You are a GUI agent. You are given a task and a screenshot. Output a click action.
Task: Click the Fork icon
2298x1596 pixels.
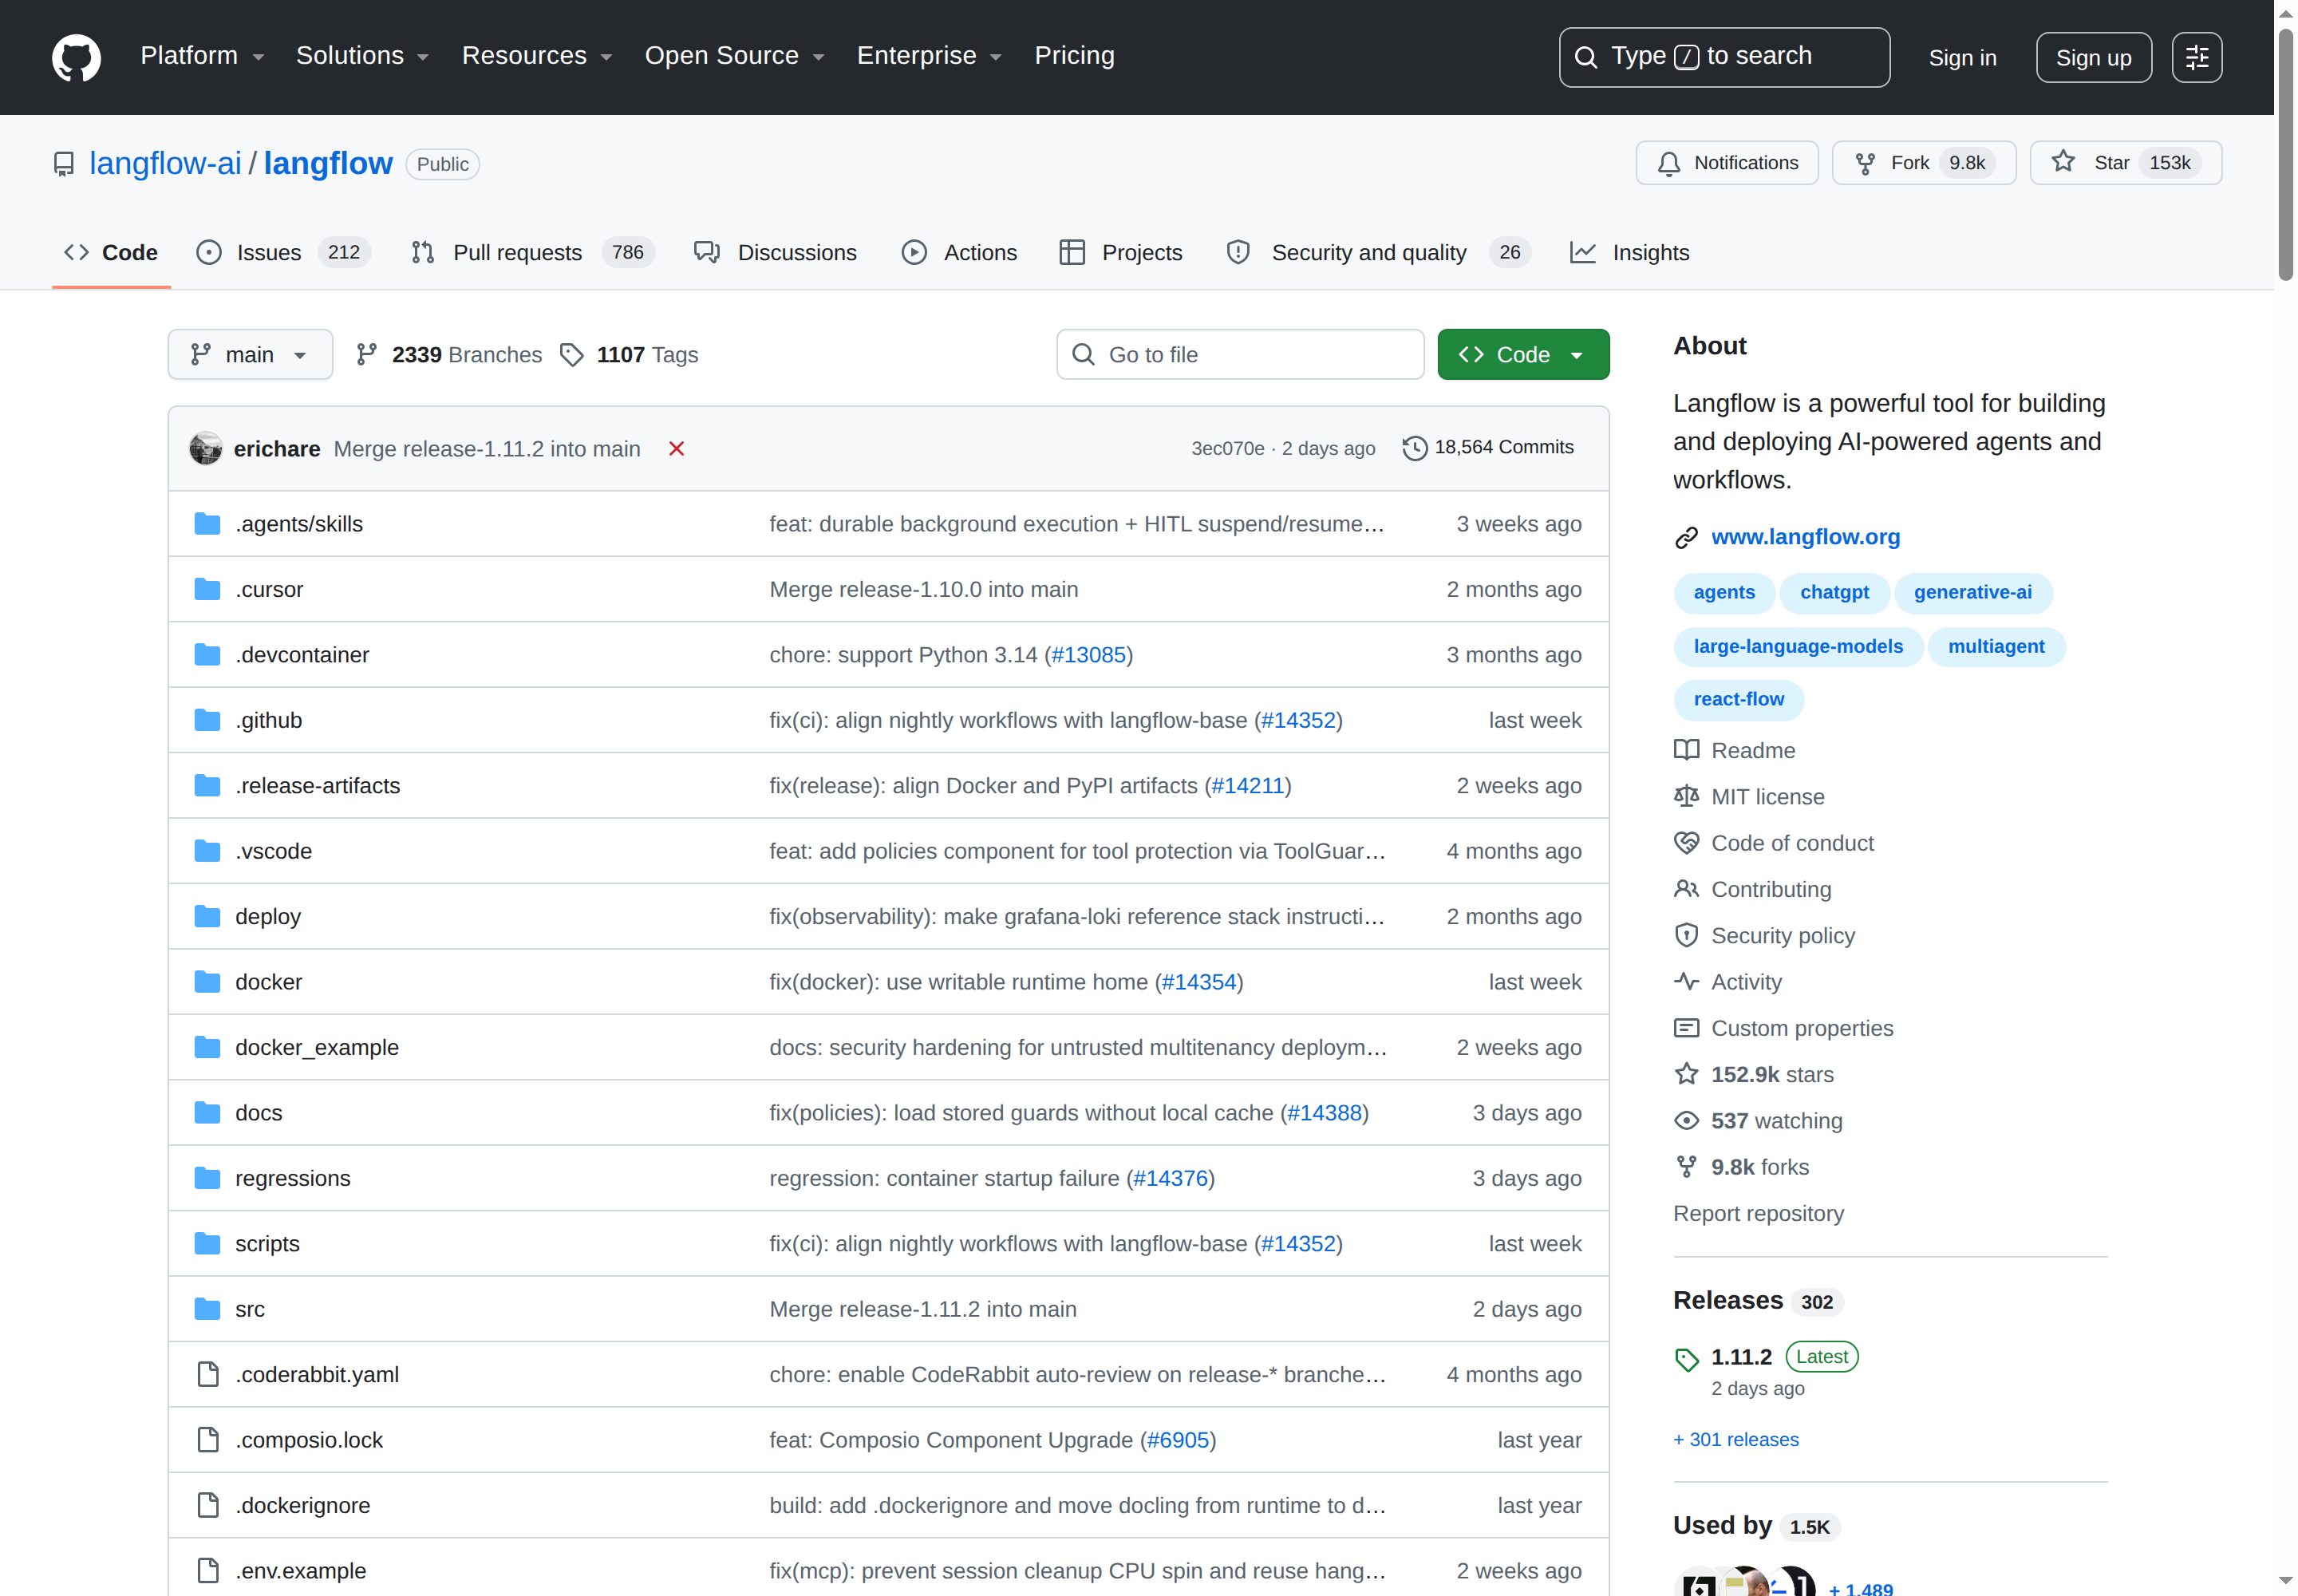(1864, 163)
